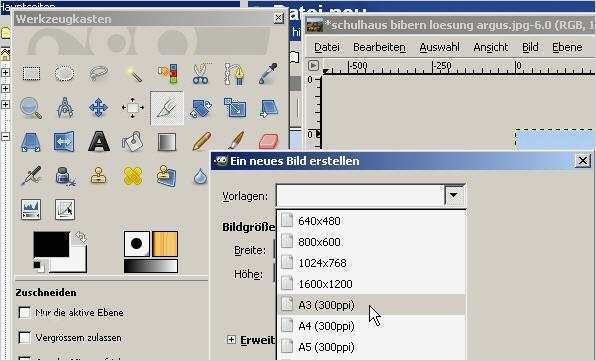Select the Measure compass tool
The width and height of the screenshot is (596, 361).
tap(65, 108)
